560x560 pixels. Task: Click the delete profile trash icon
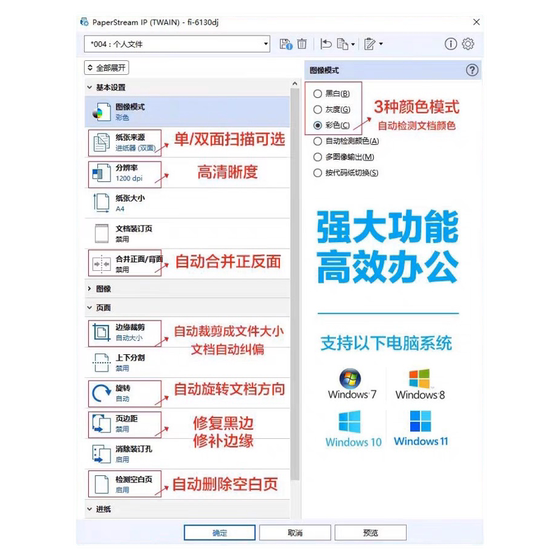[302, 44]
